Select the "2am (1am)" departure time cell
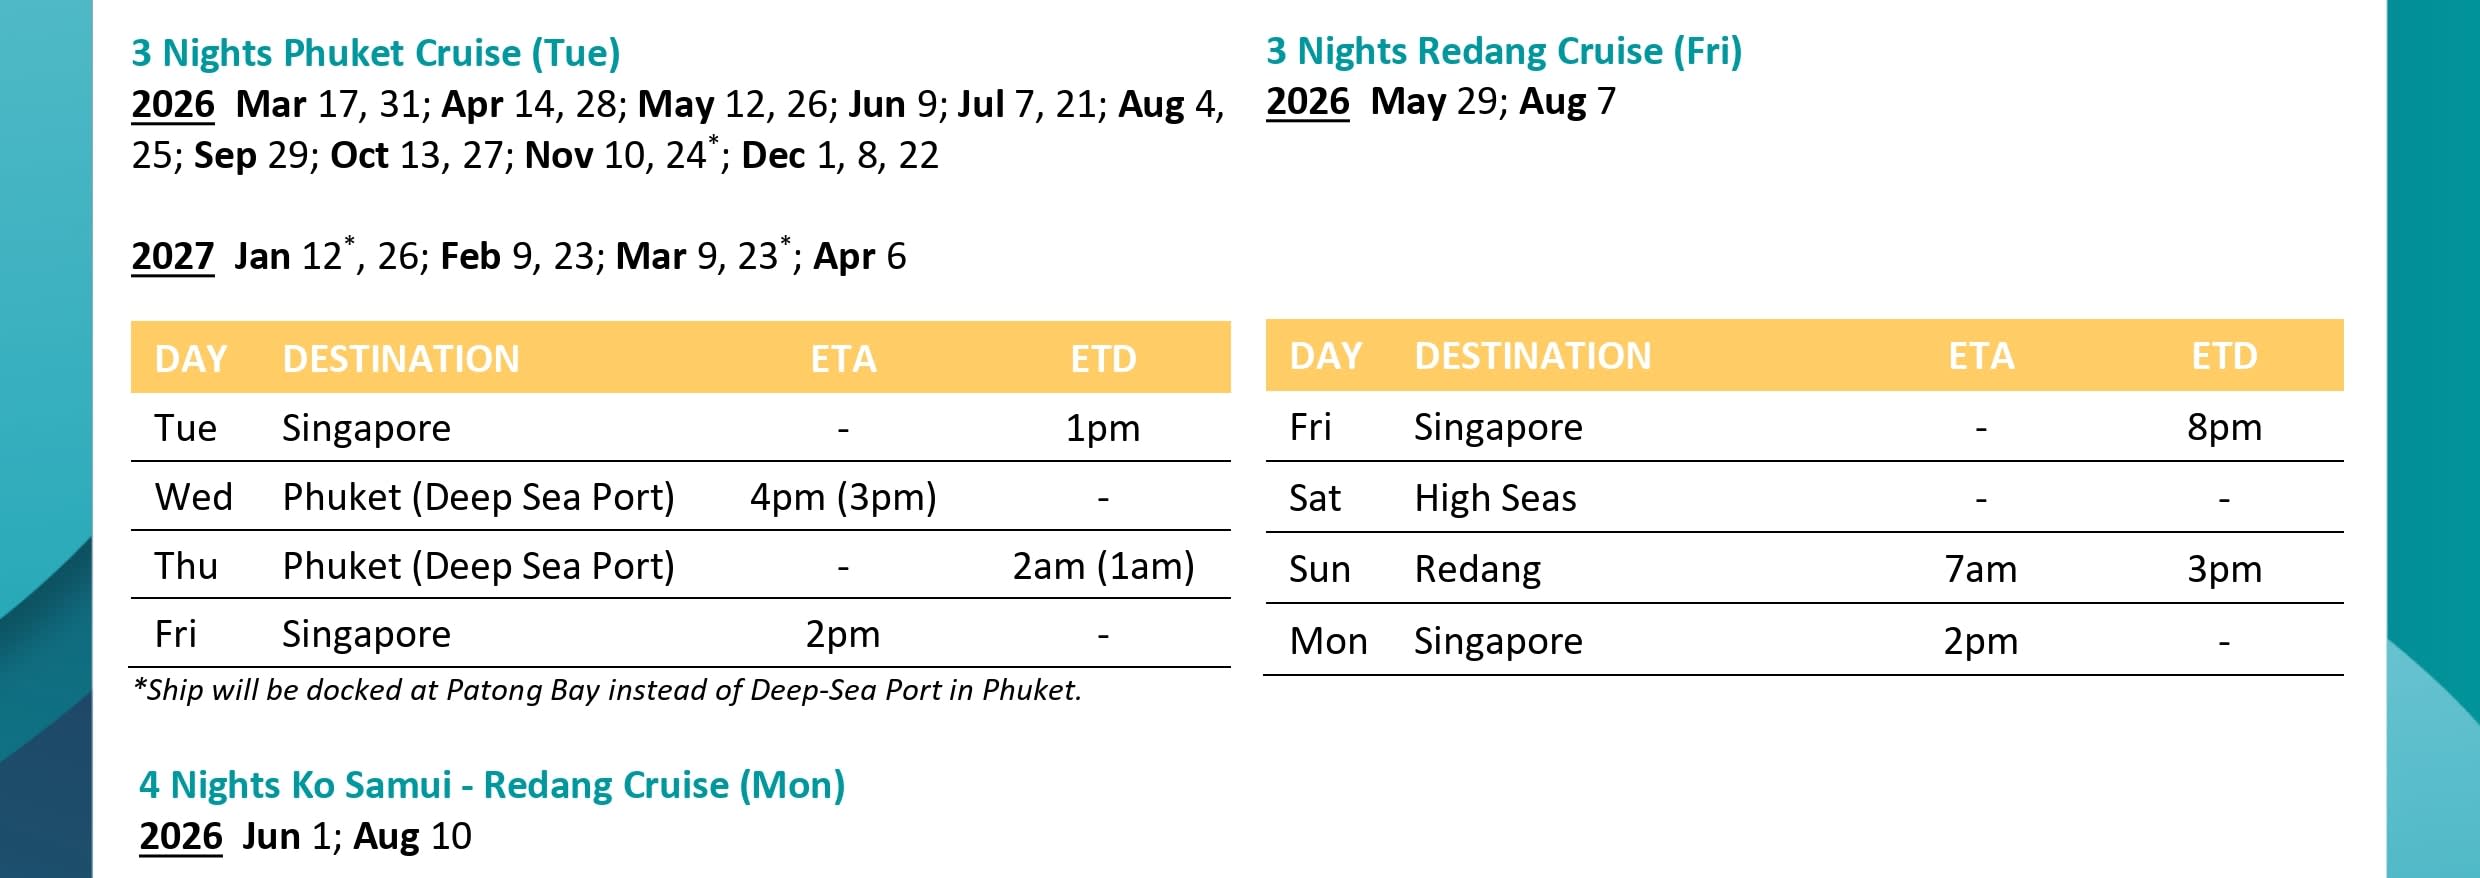Viewport: 2480px width, 878px height. click(1103, 566)
